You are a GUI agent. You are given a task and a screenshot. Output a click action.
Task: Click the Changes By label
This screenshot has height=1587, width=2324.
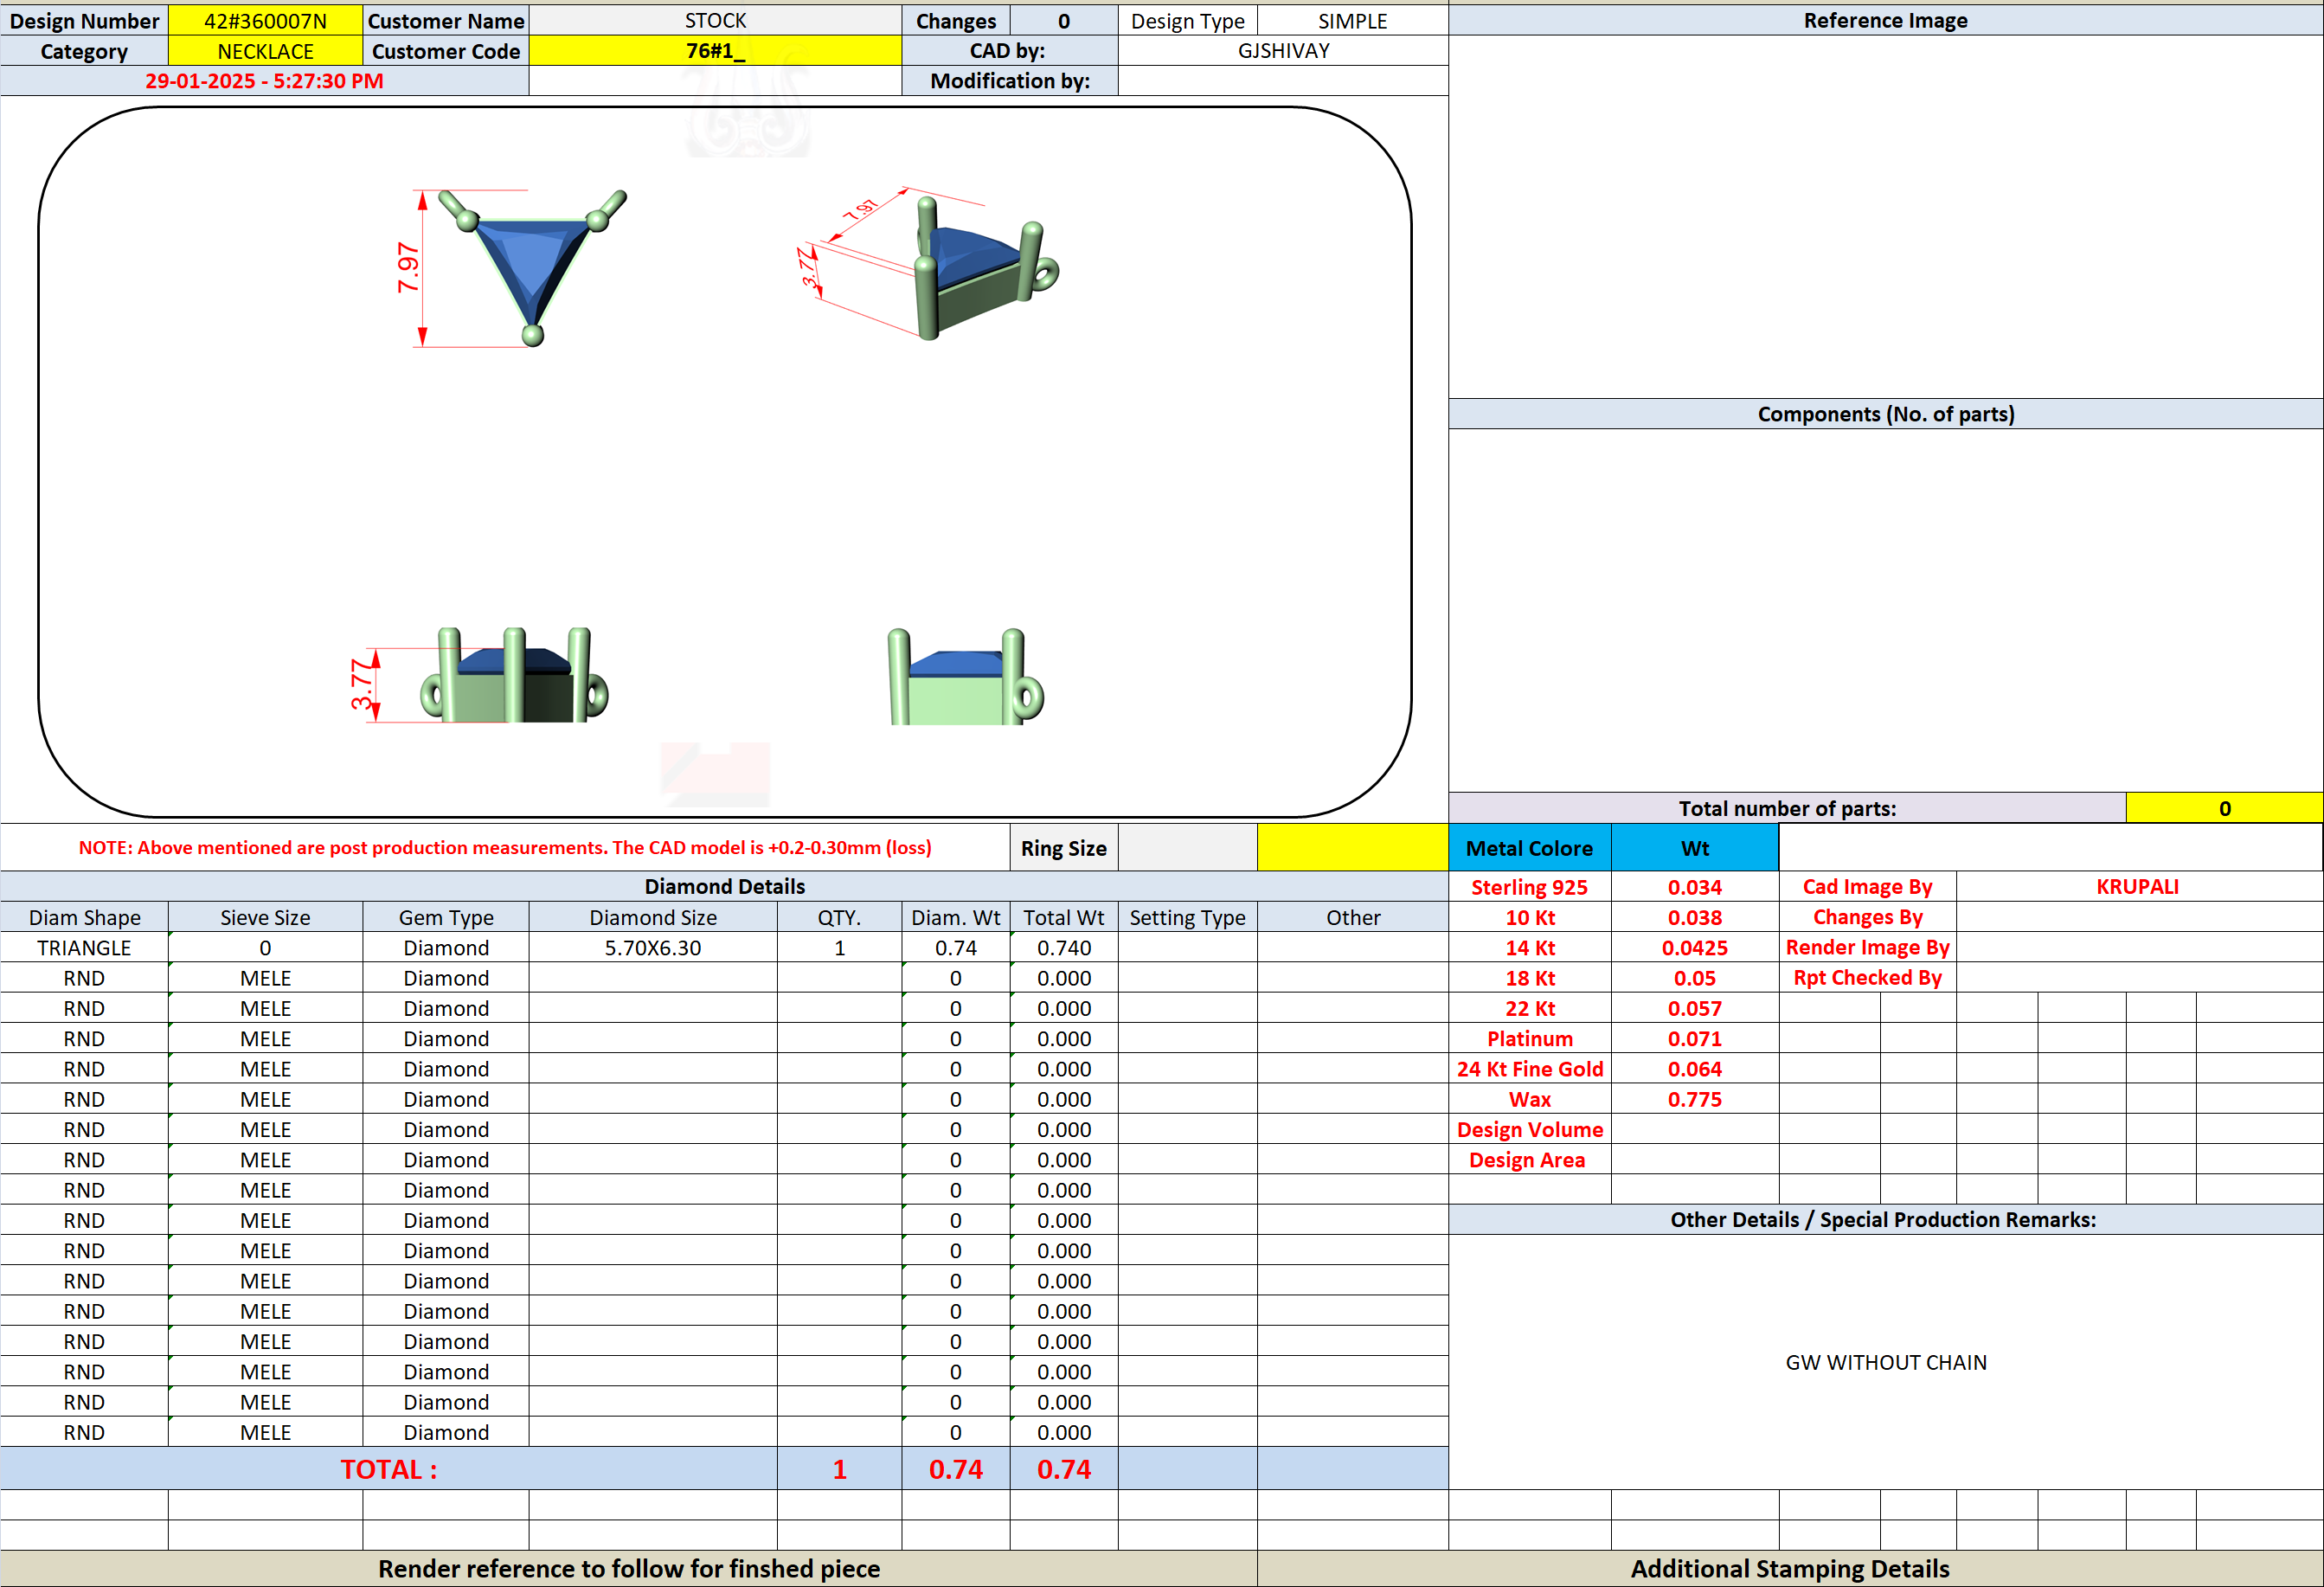[1867, 917]
